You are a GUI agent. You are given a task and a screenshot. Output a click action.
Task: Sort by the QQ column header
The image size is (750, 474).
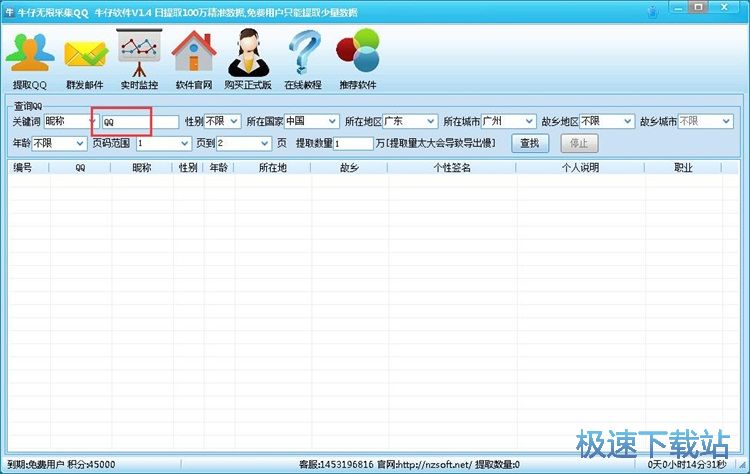pos(80,167)
